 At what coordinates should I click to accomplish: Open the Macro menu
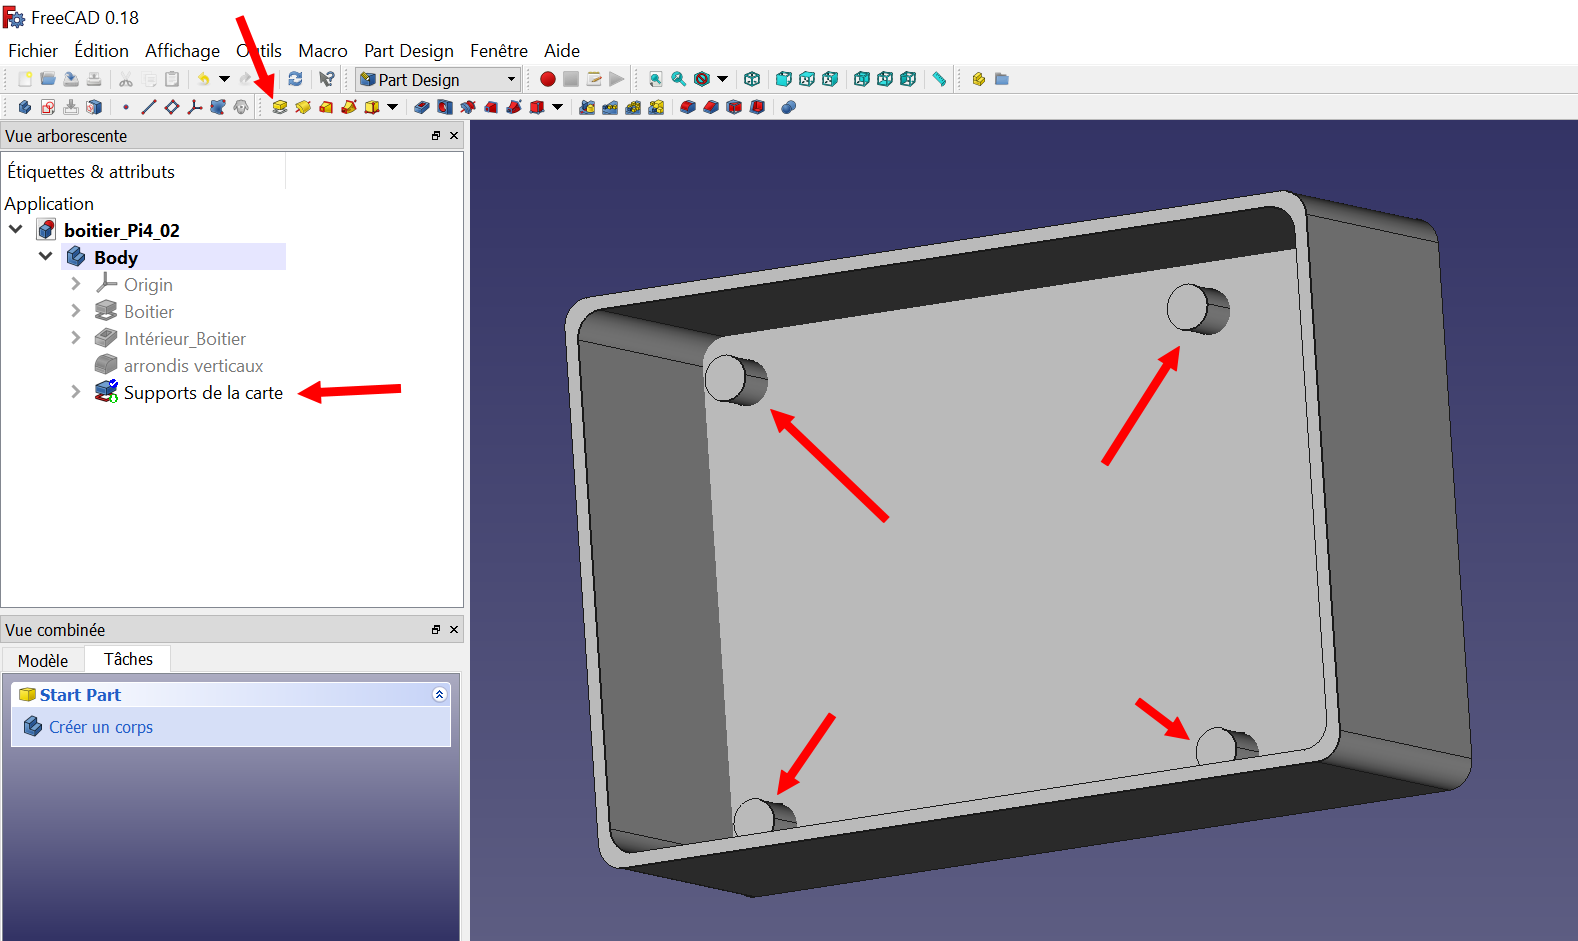click(x=323, y=51)
